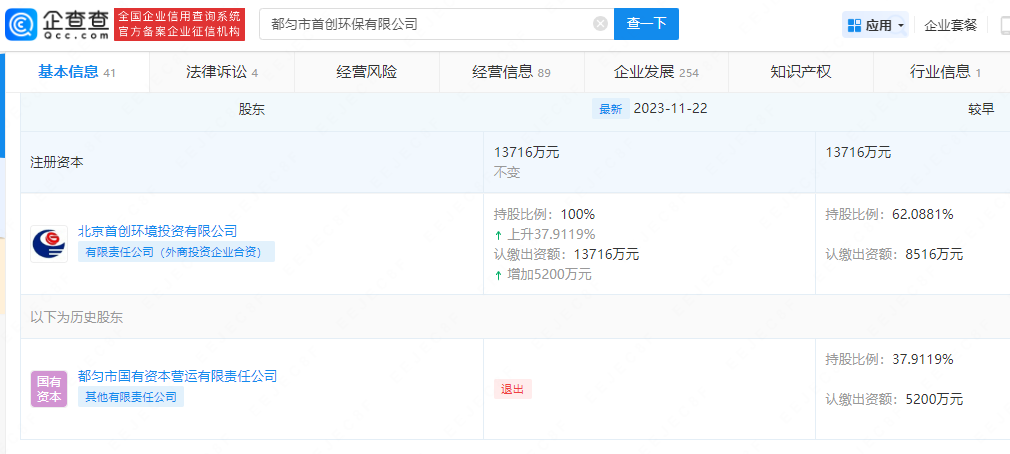Click the device icon beside 企业套餐
Screen dimensions: 1010x454
[1005, 25]
